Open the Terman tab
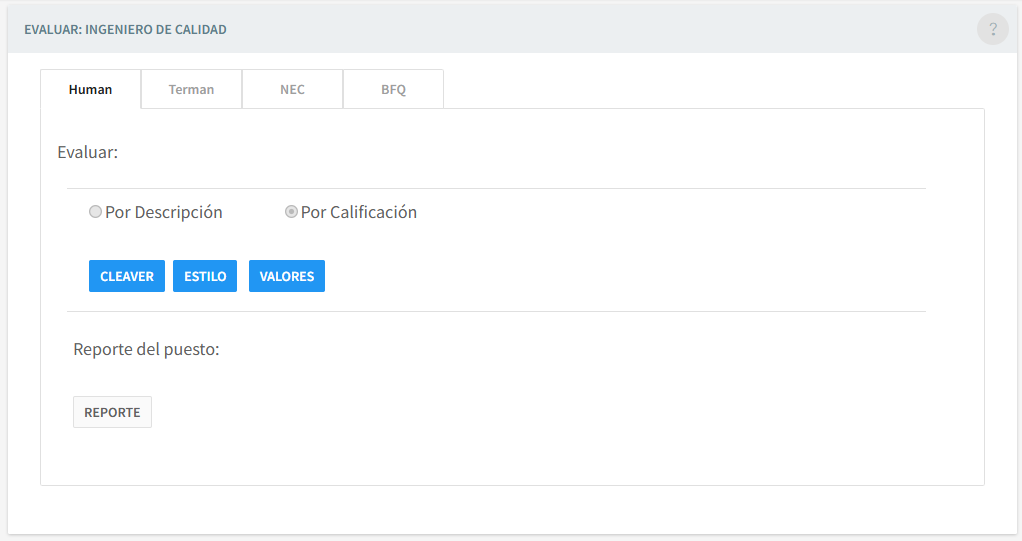The width and height of the screenshot is (1022, 541). point(191,89)
